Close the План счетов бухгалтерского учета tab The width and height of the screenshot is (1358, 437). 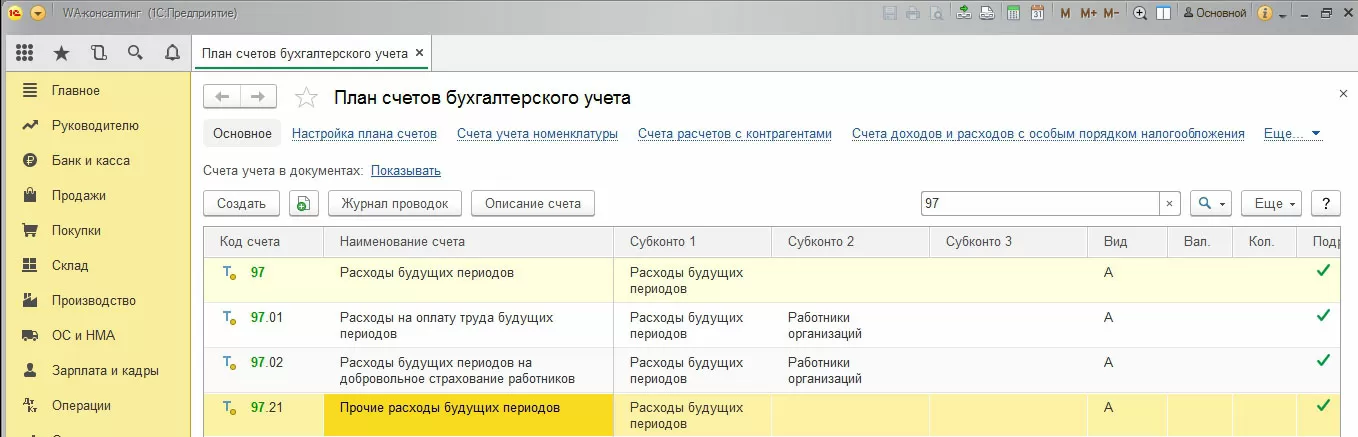(419, 53)
